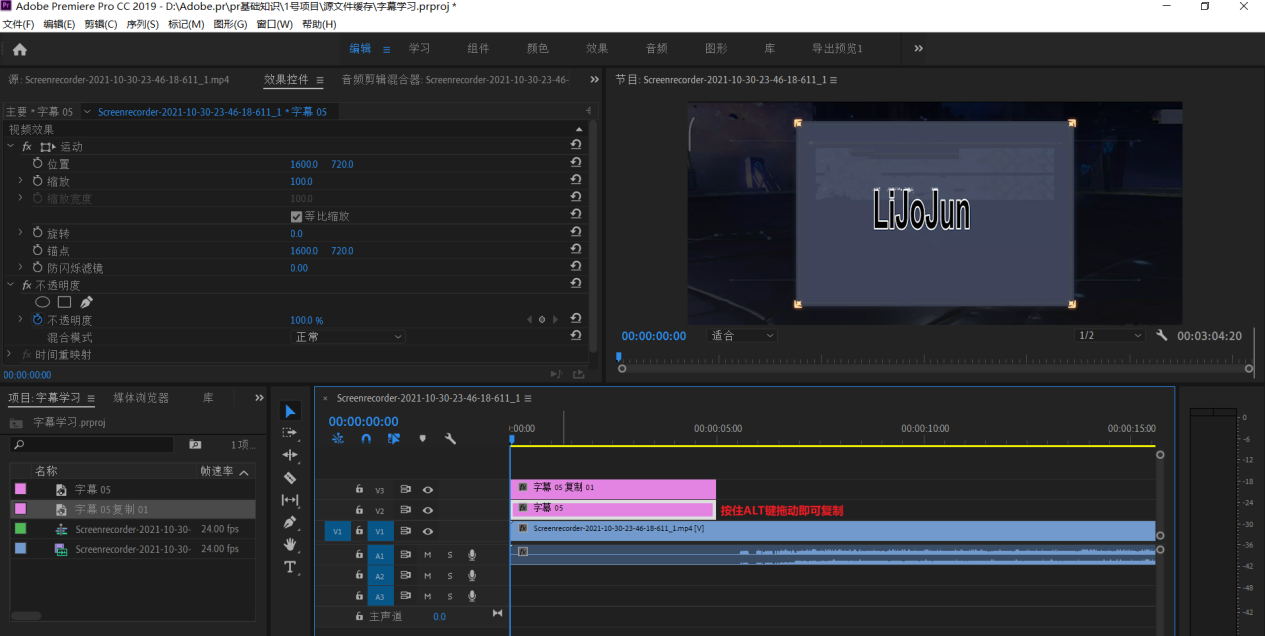This screenshot has width=1265, height=636.
Task: Hide track V3 with the eye icon
Action: click(428, 490)
